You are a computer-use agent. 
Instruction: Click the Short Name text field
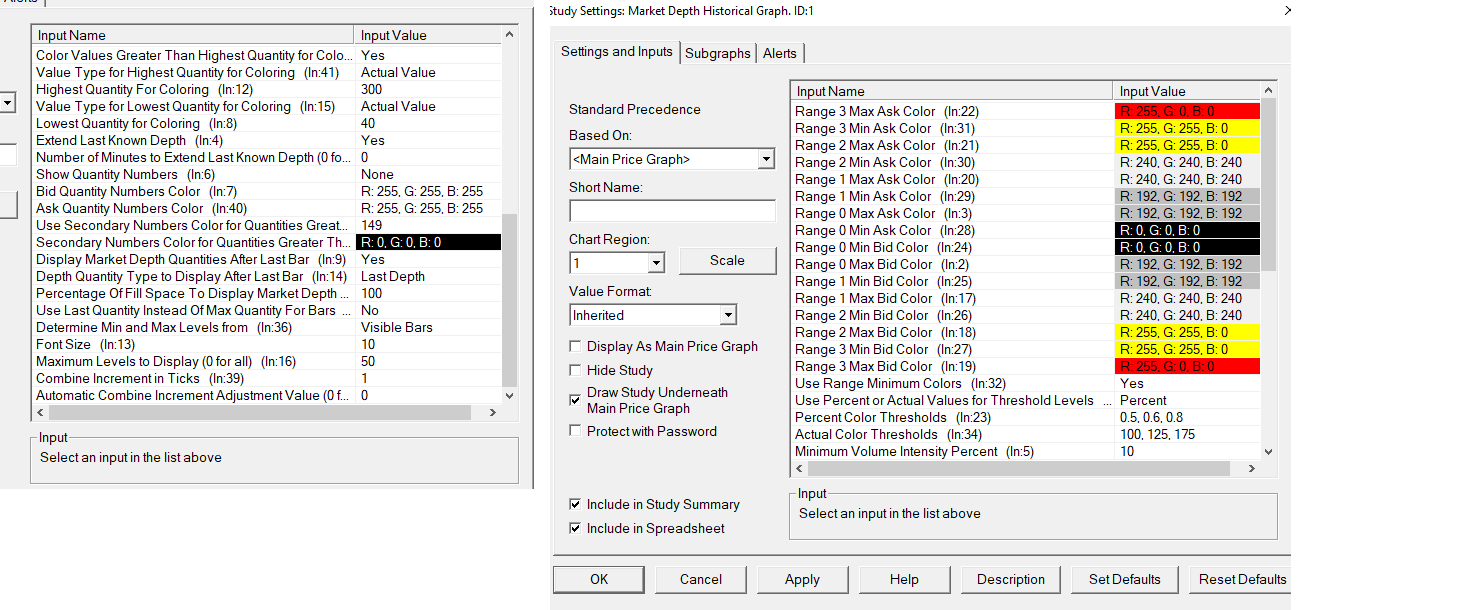(672, 211)
